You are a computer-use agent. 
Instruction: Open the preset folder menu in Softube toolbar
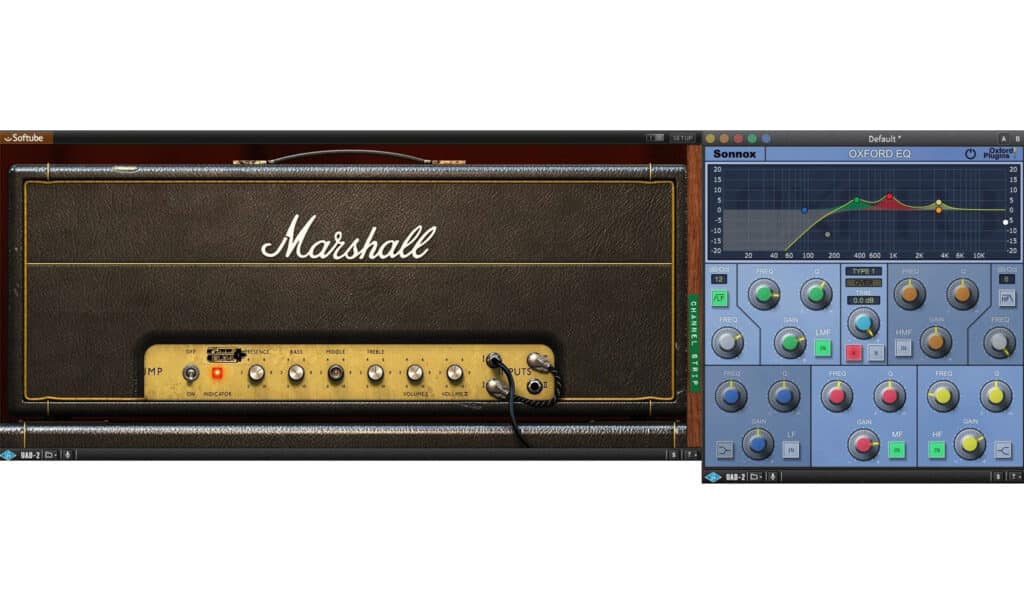click(50, 455)
